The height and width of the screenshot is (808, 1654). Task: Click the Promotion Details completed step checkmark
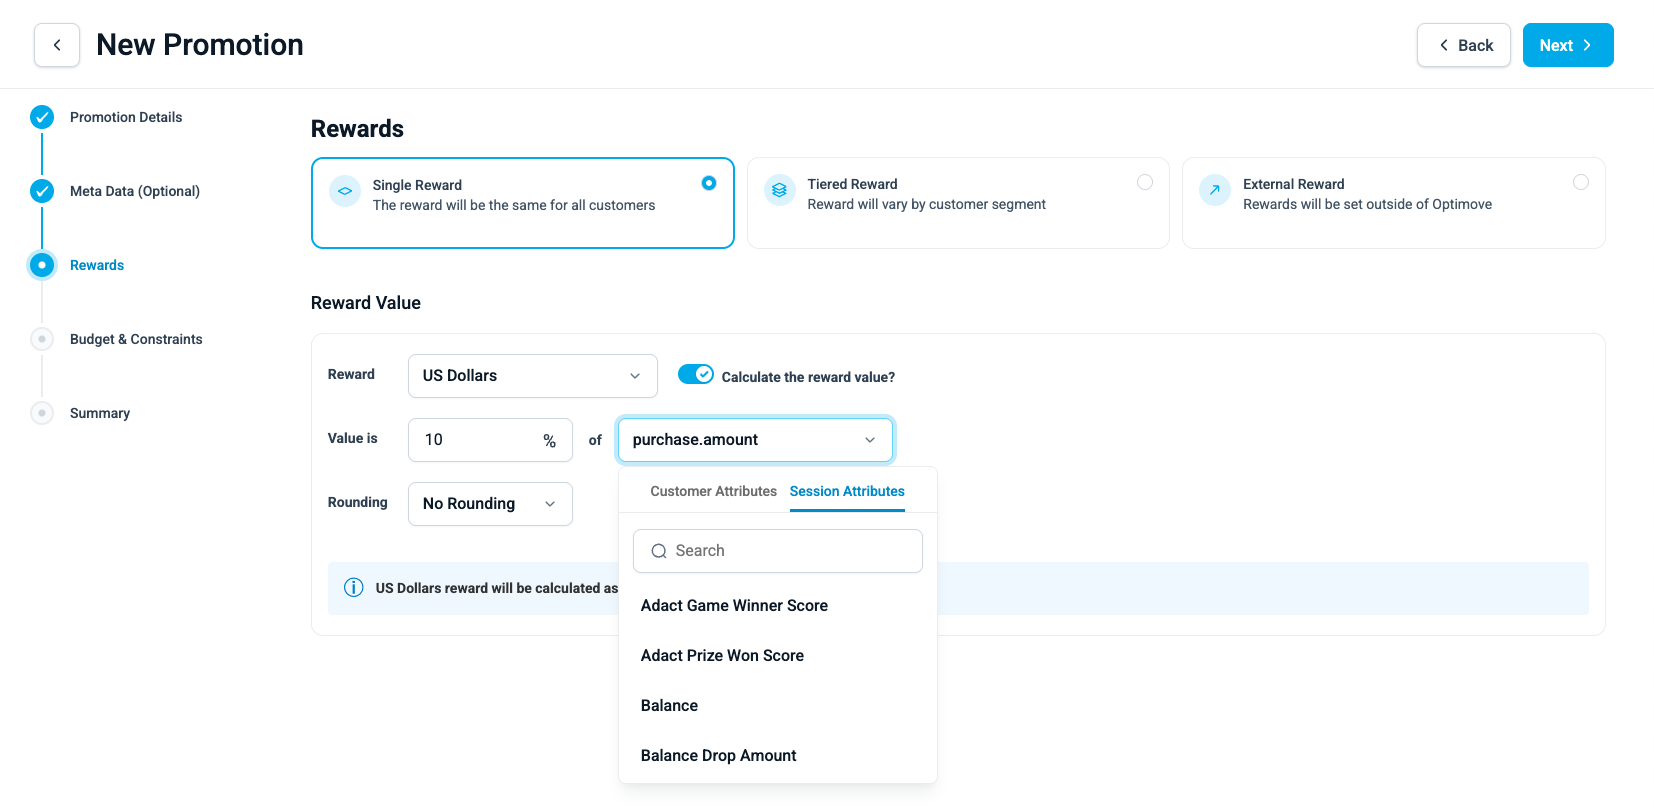pos(42,117)
